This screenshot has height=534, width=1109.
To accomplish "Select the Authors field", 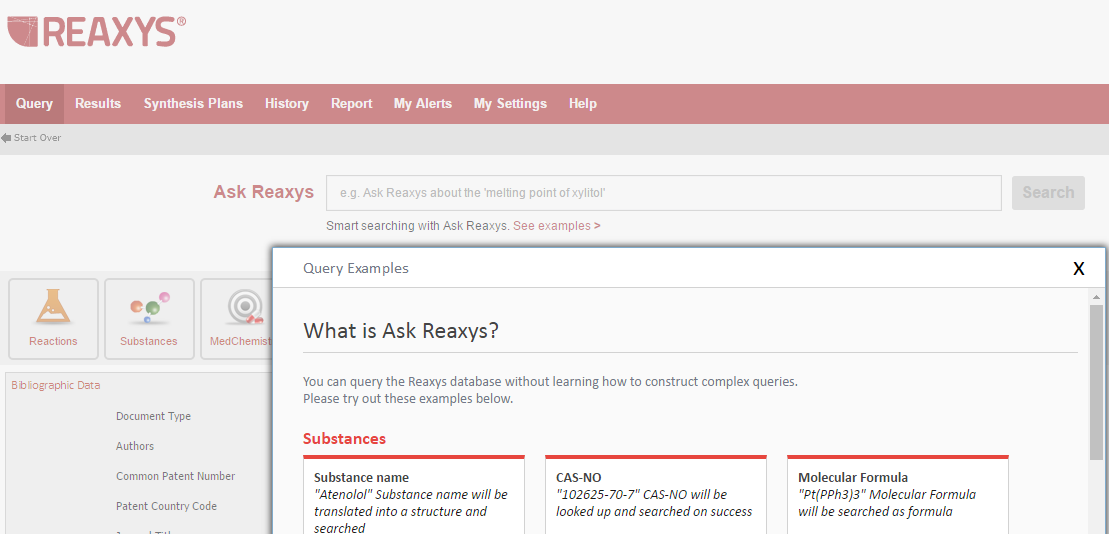I will (135, 446).
